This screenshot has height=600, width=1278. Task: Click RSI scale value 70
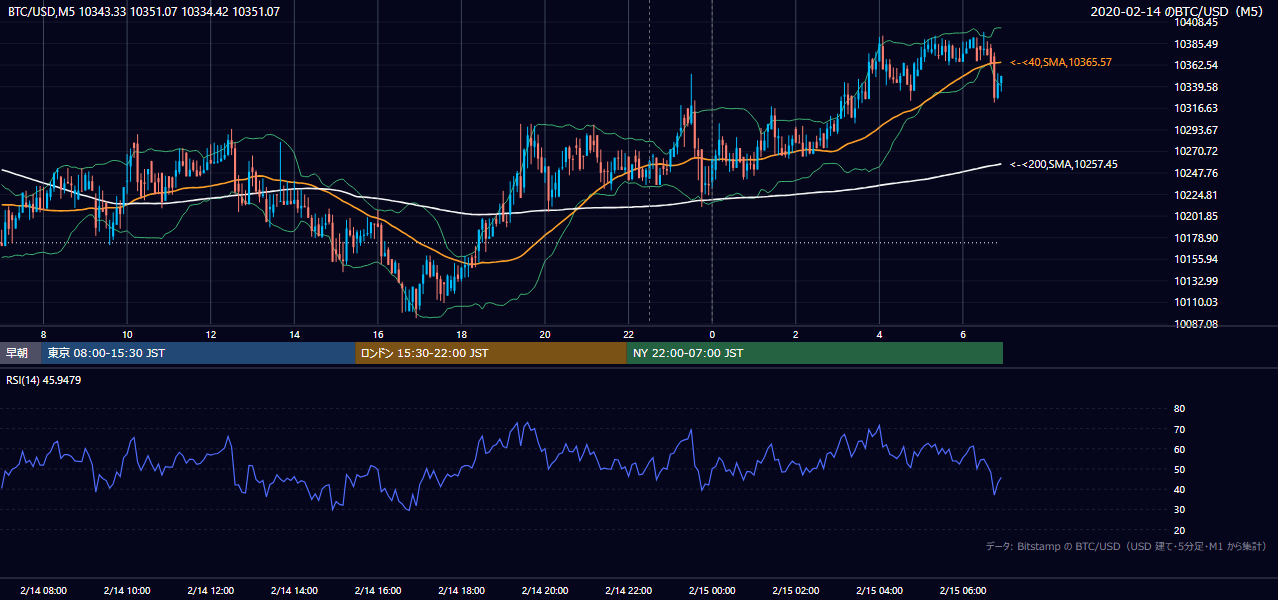pyautogui.click(x=1179, y=429)
